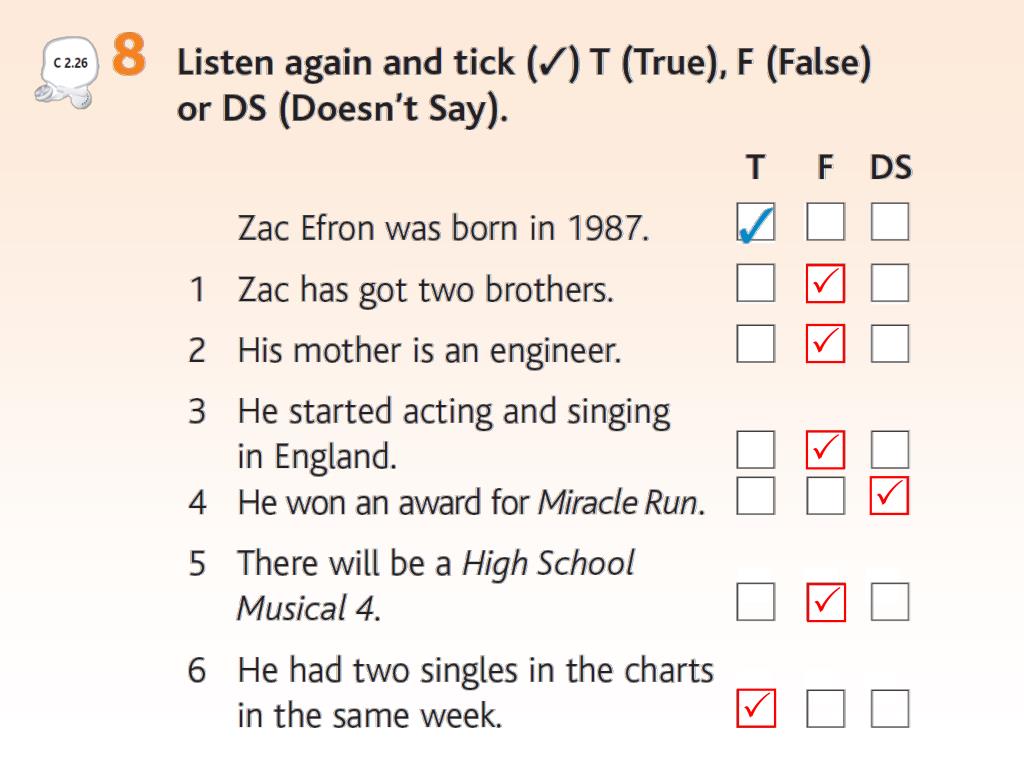The width and height of the screenshot is (1024, 768).
Task: Check F box for award for Miracle Run
Action: point(825,496)
